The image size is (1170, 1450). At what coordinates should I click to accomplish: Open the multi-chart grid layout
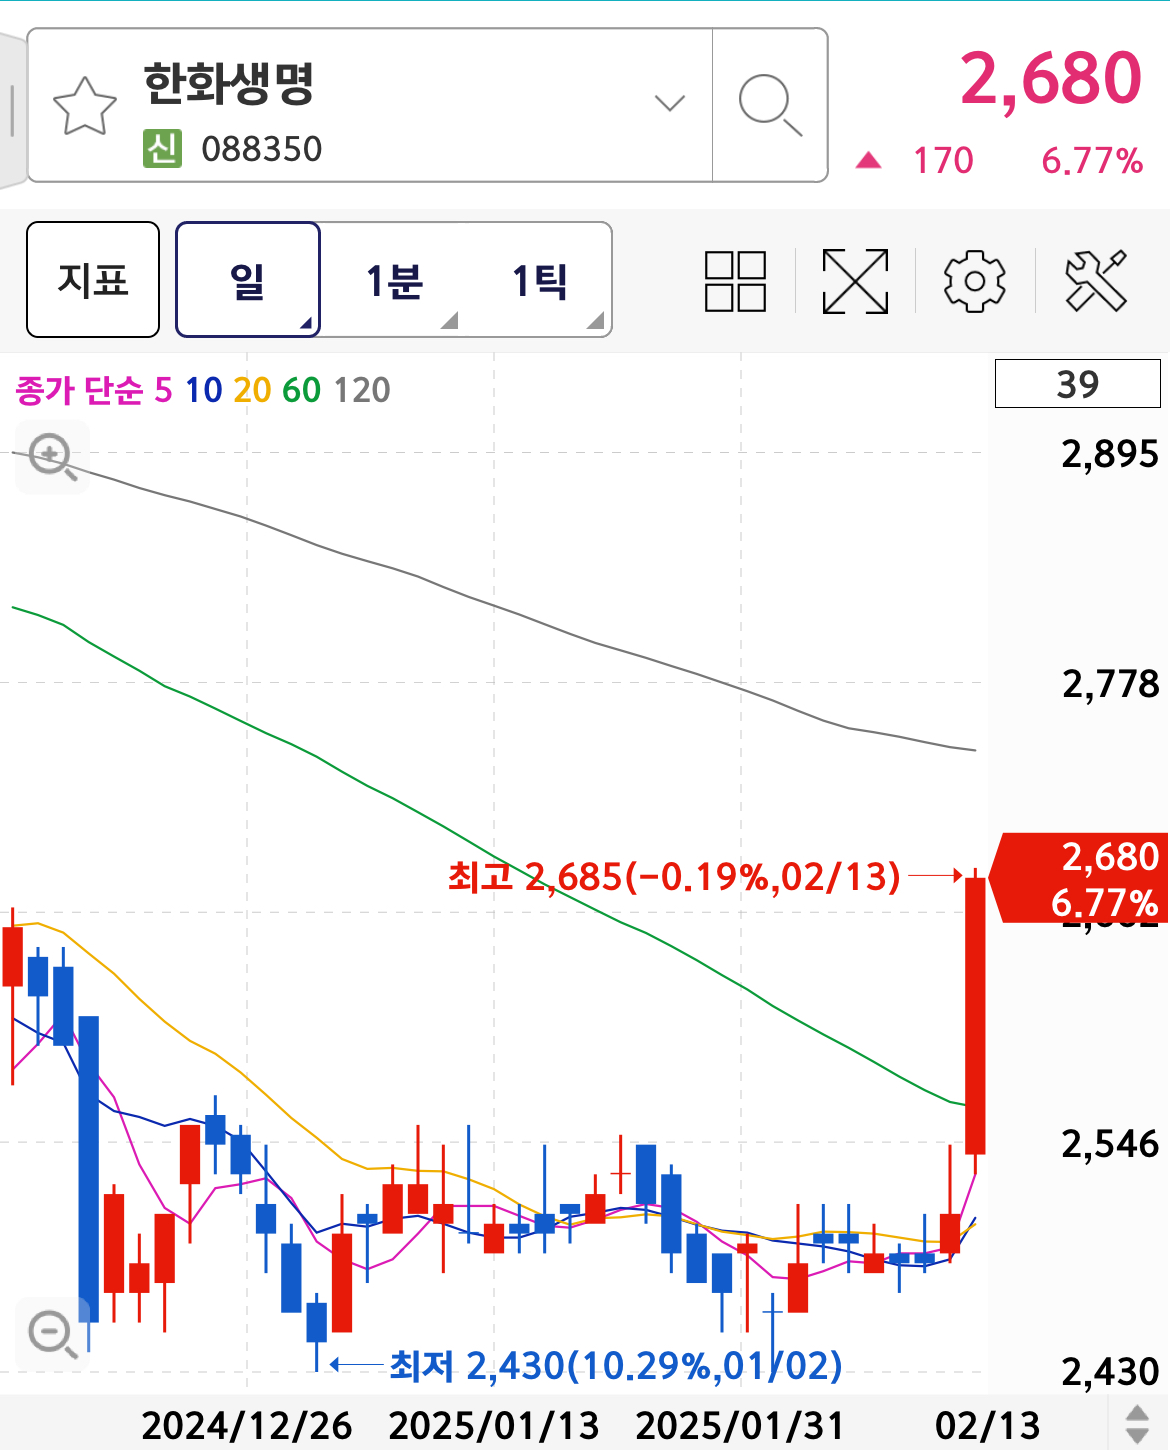pyautogui.click(x=735, y=281)
